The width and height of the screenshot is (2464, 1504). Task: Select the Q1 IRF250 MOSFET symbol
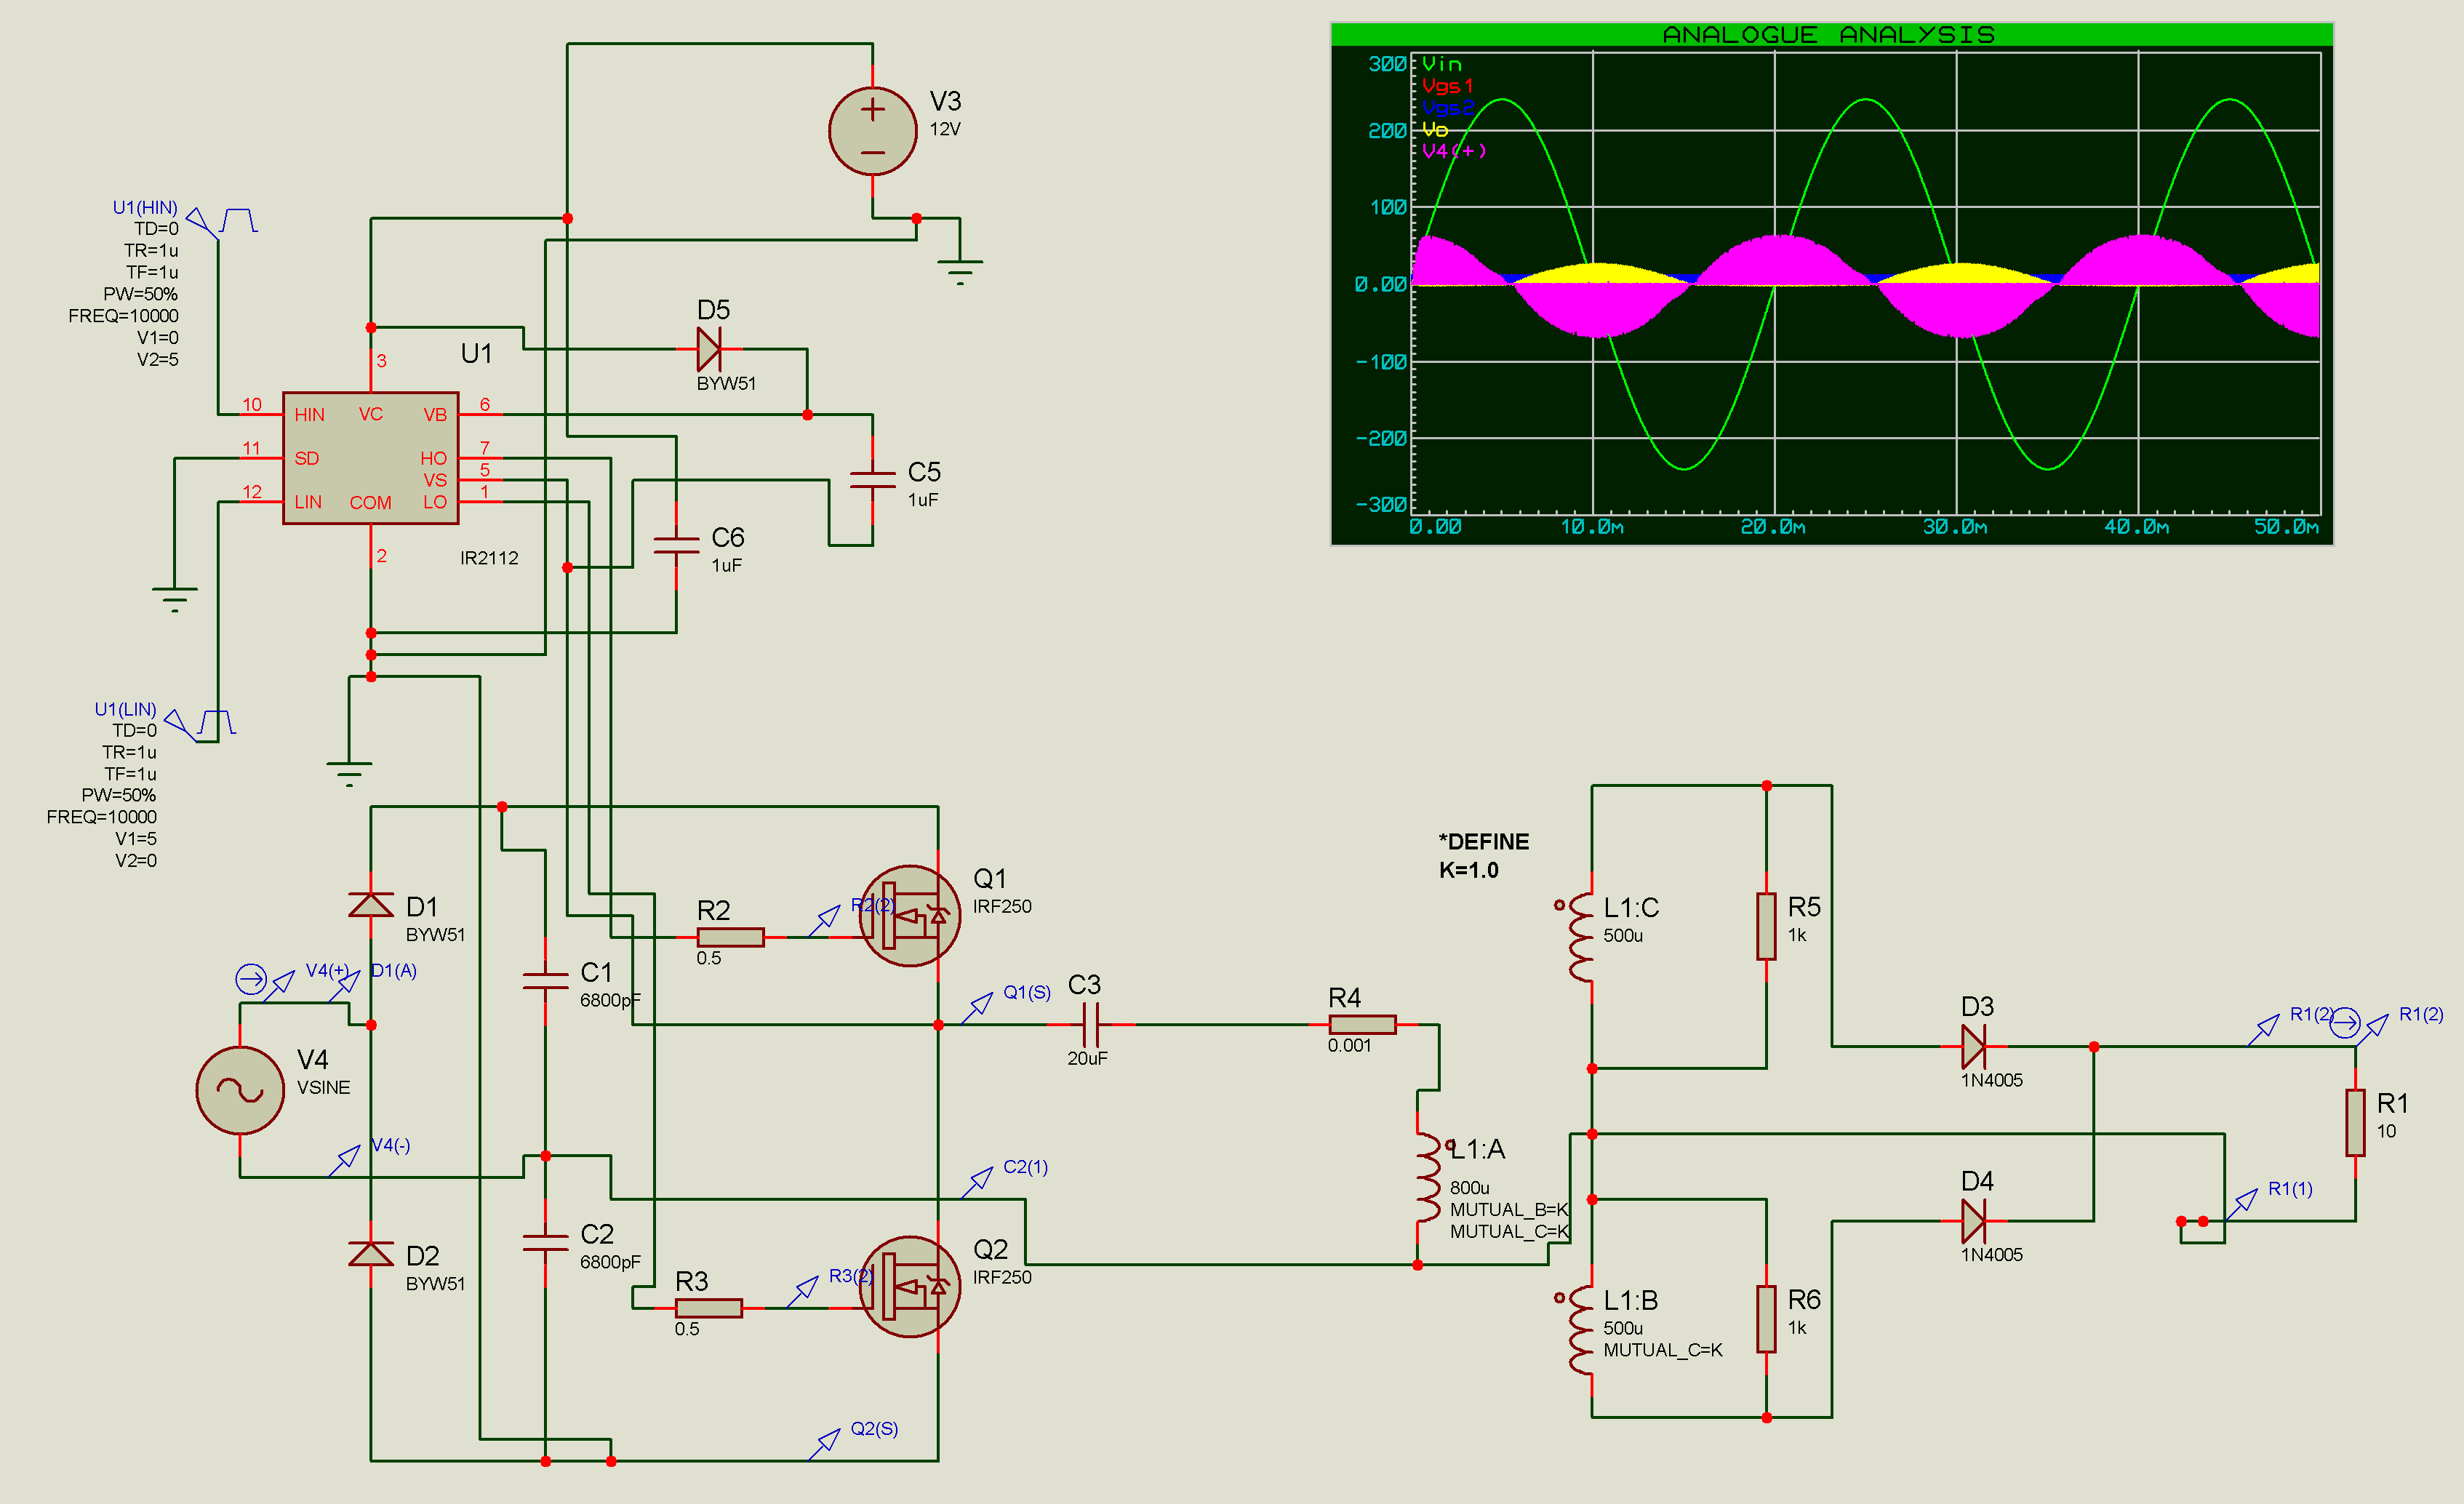[x=909, y=916]
